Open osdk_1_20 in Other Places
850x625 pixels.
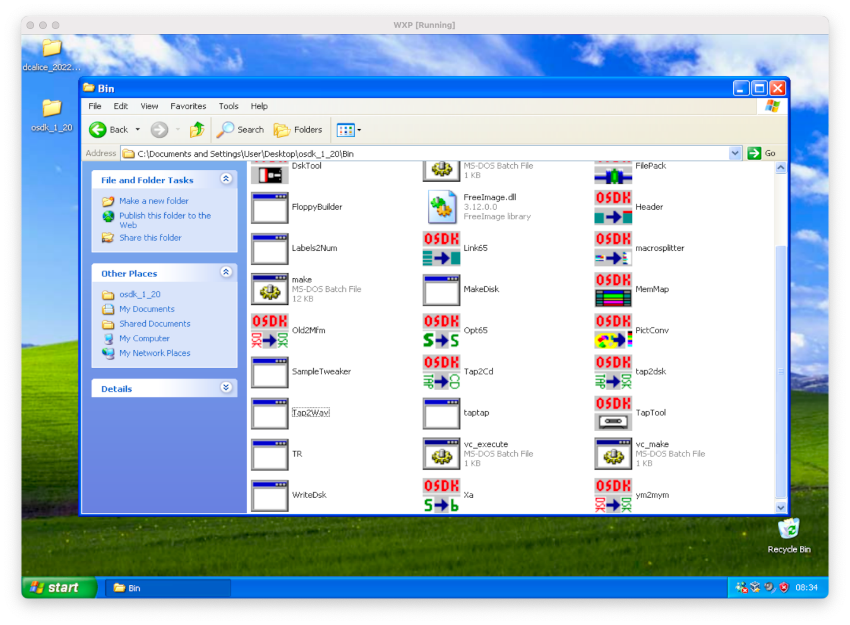[x=140, y=294]
